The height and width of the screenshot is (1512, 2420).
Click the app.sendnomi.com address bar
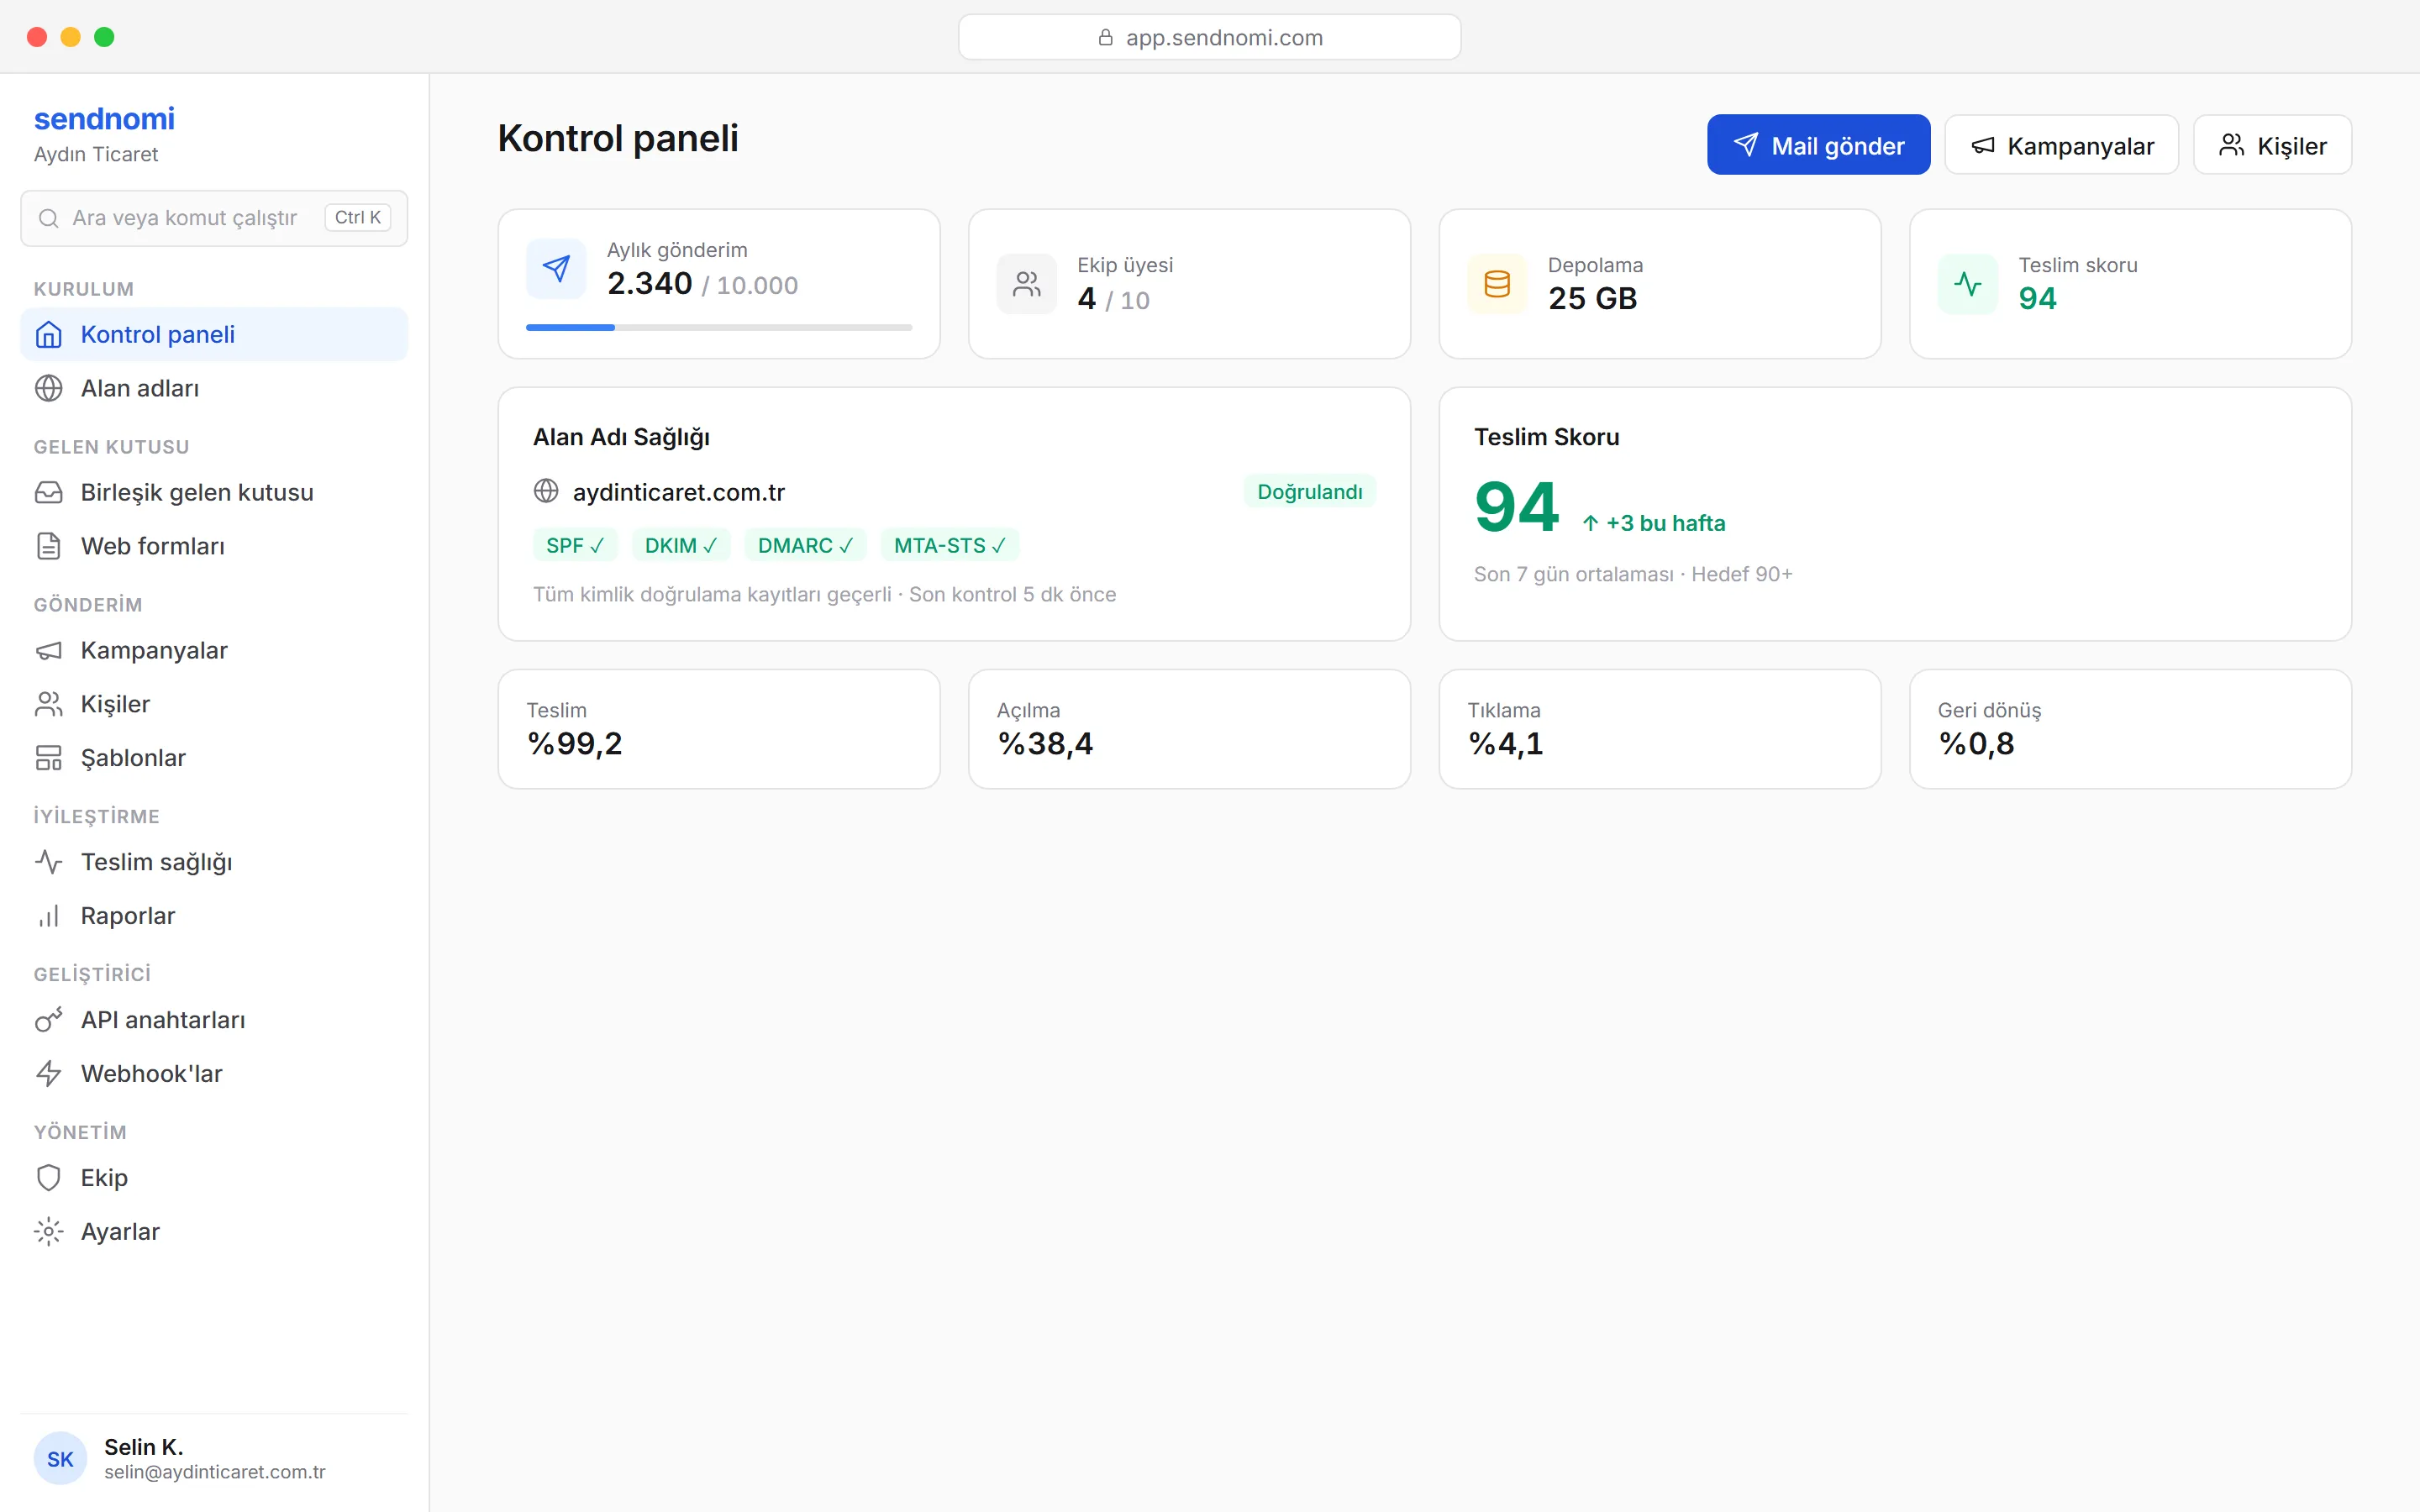tap(1209, 37)
